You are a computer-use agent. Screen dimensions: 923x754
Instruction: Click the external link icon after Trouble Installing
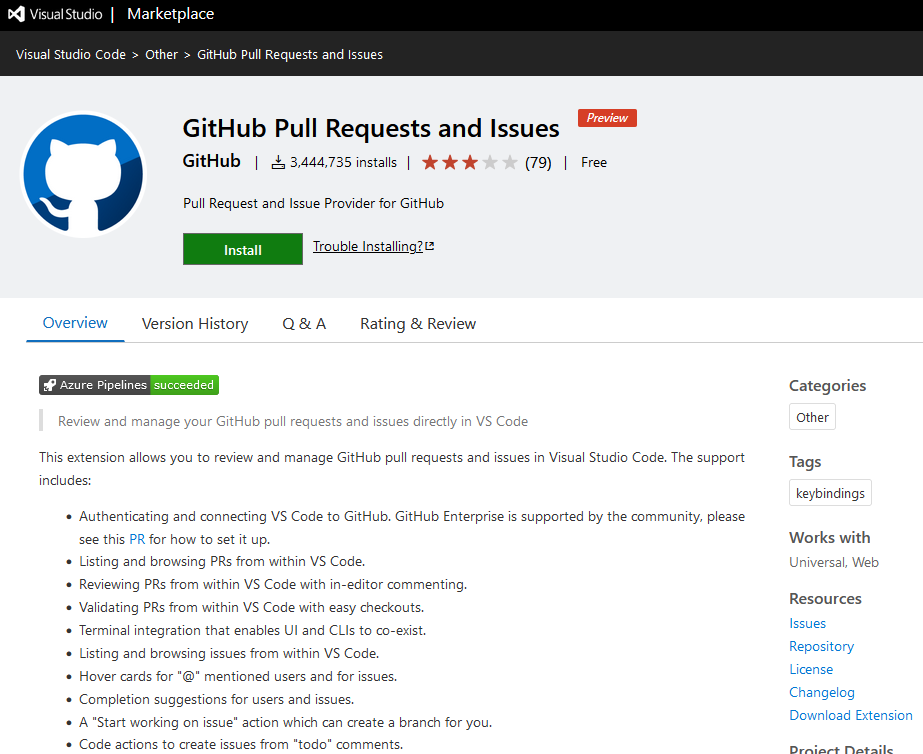[430, 247]
